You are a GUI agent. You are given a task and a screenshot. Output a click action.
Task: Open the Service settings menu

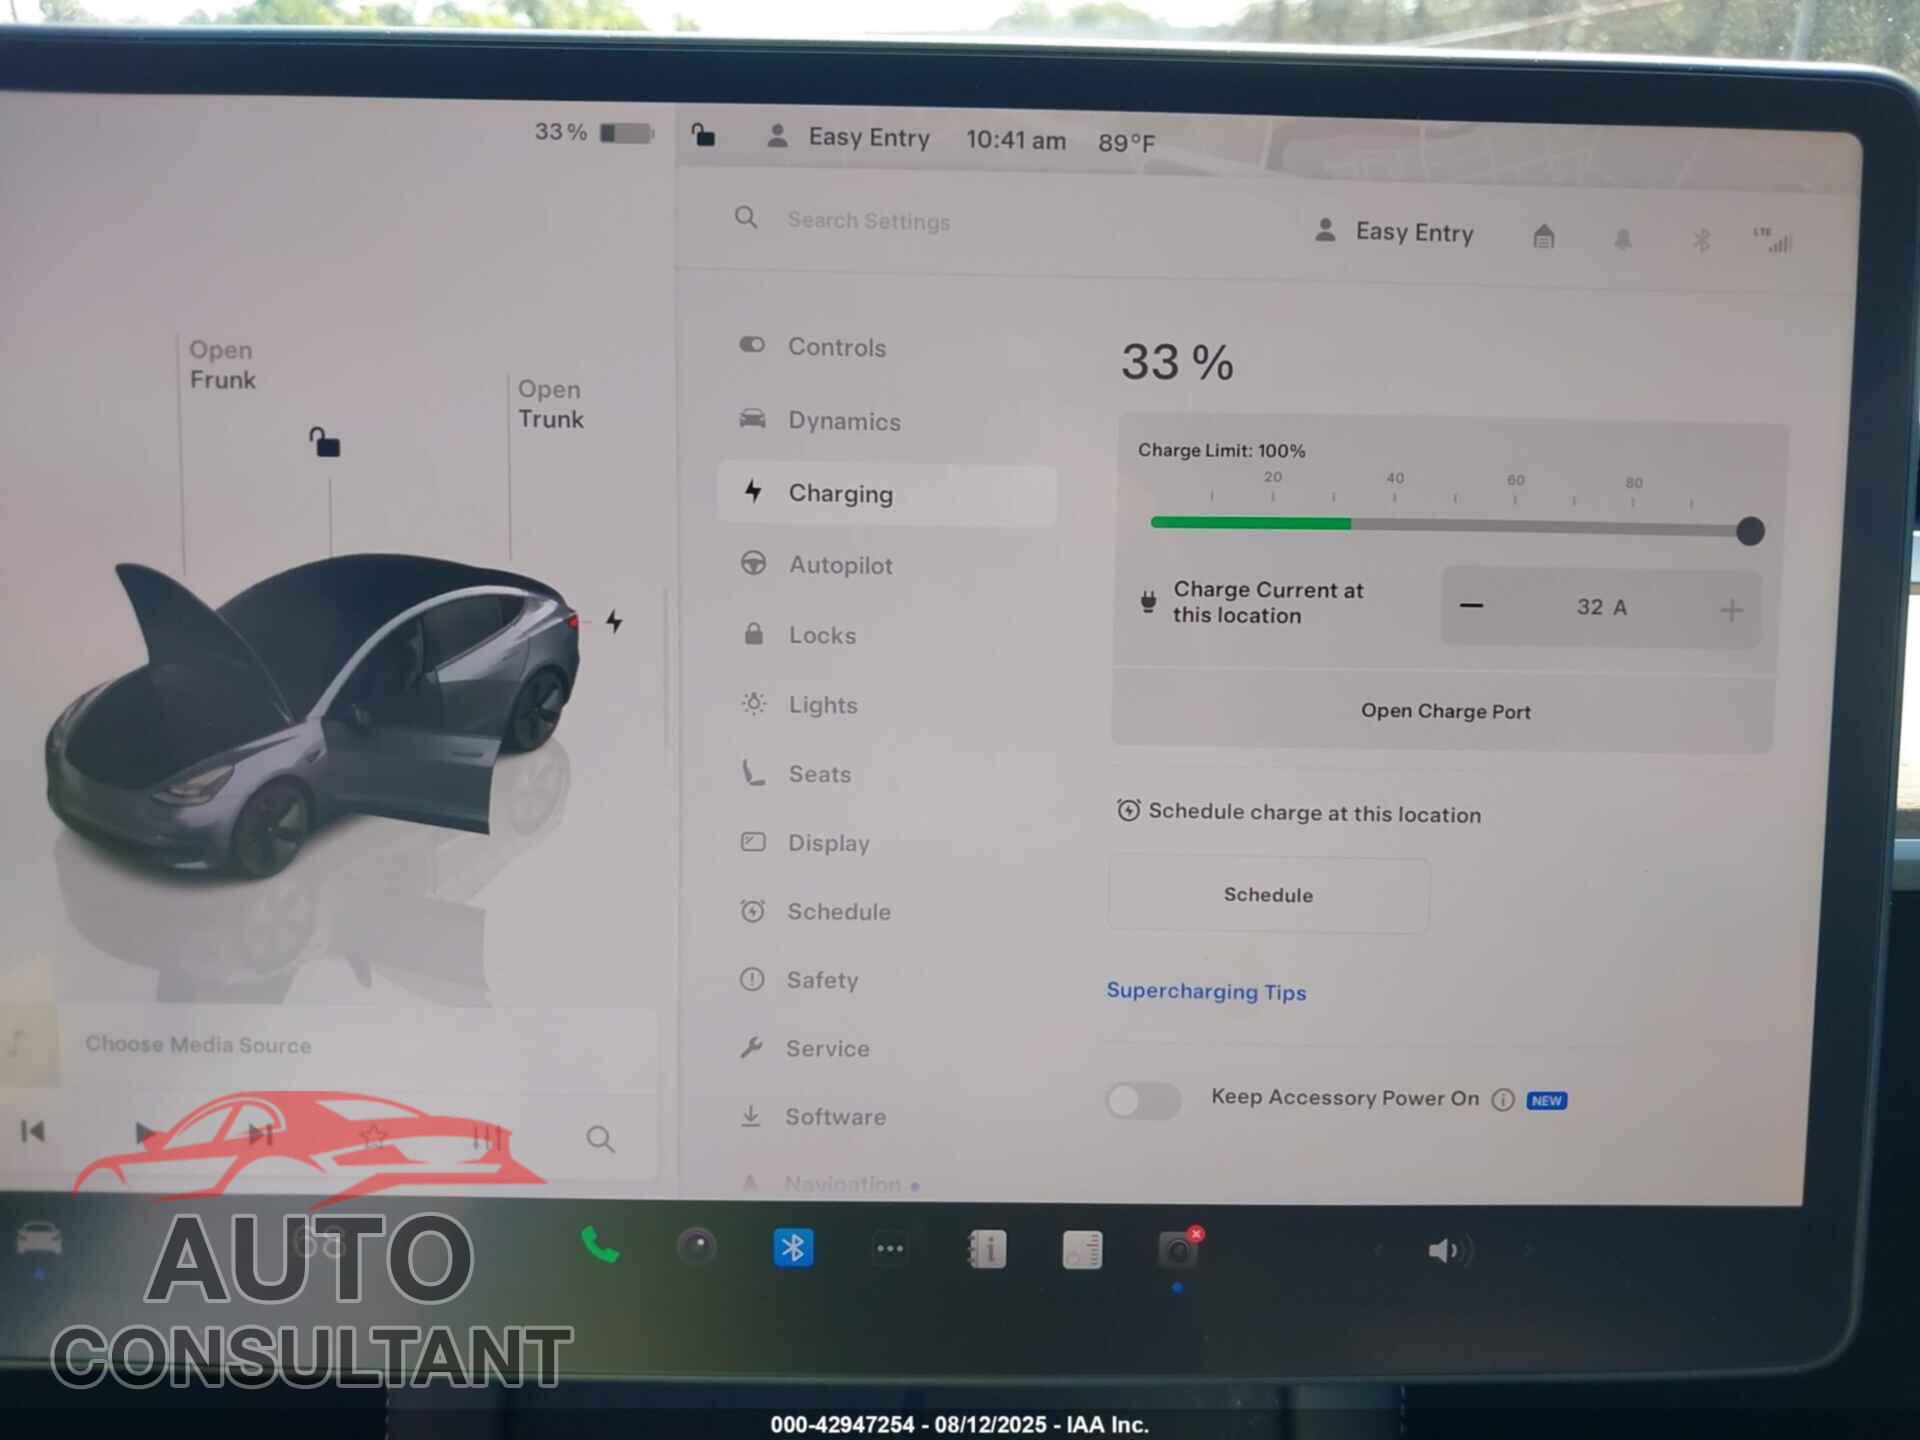[x=804, y=1048]
